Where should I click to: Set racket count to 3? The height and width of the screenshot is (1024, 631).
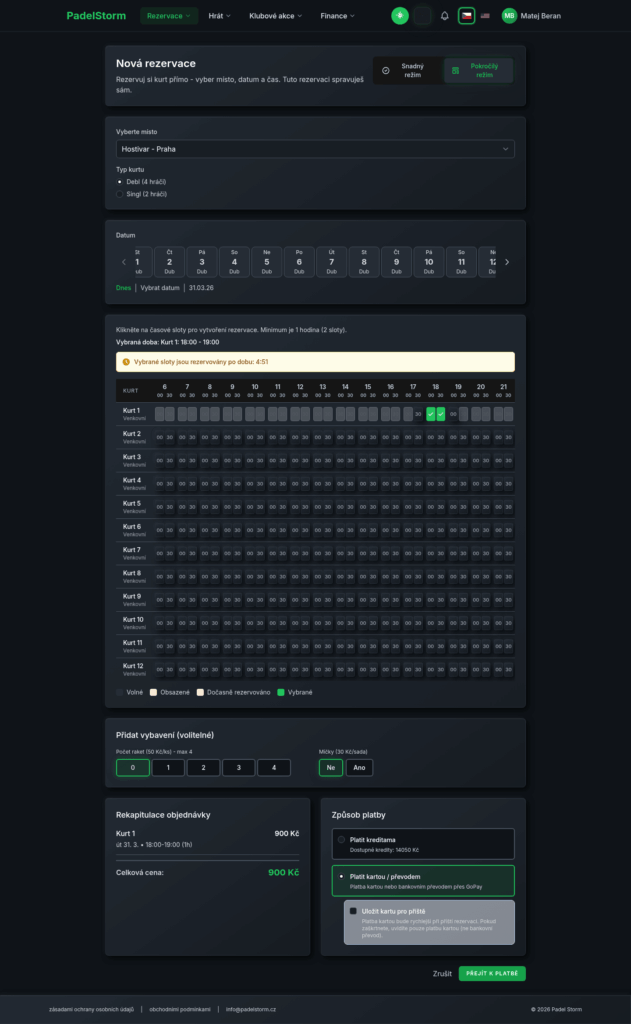tap(238, 767)
